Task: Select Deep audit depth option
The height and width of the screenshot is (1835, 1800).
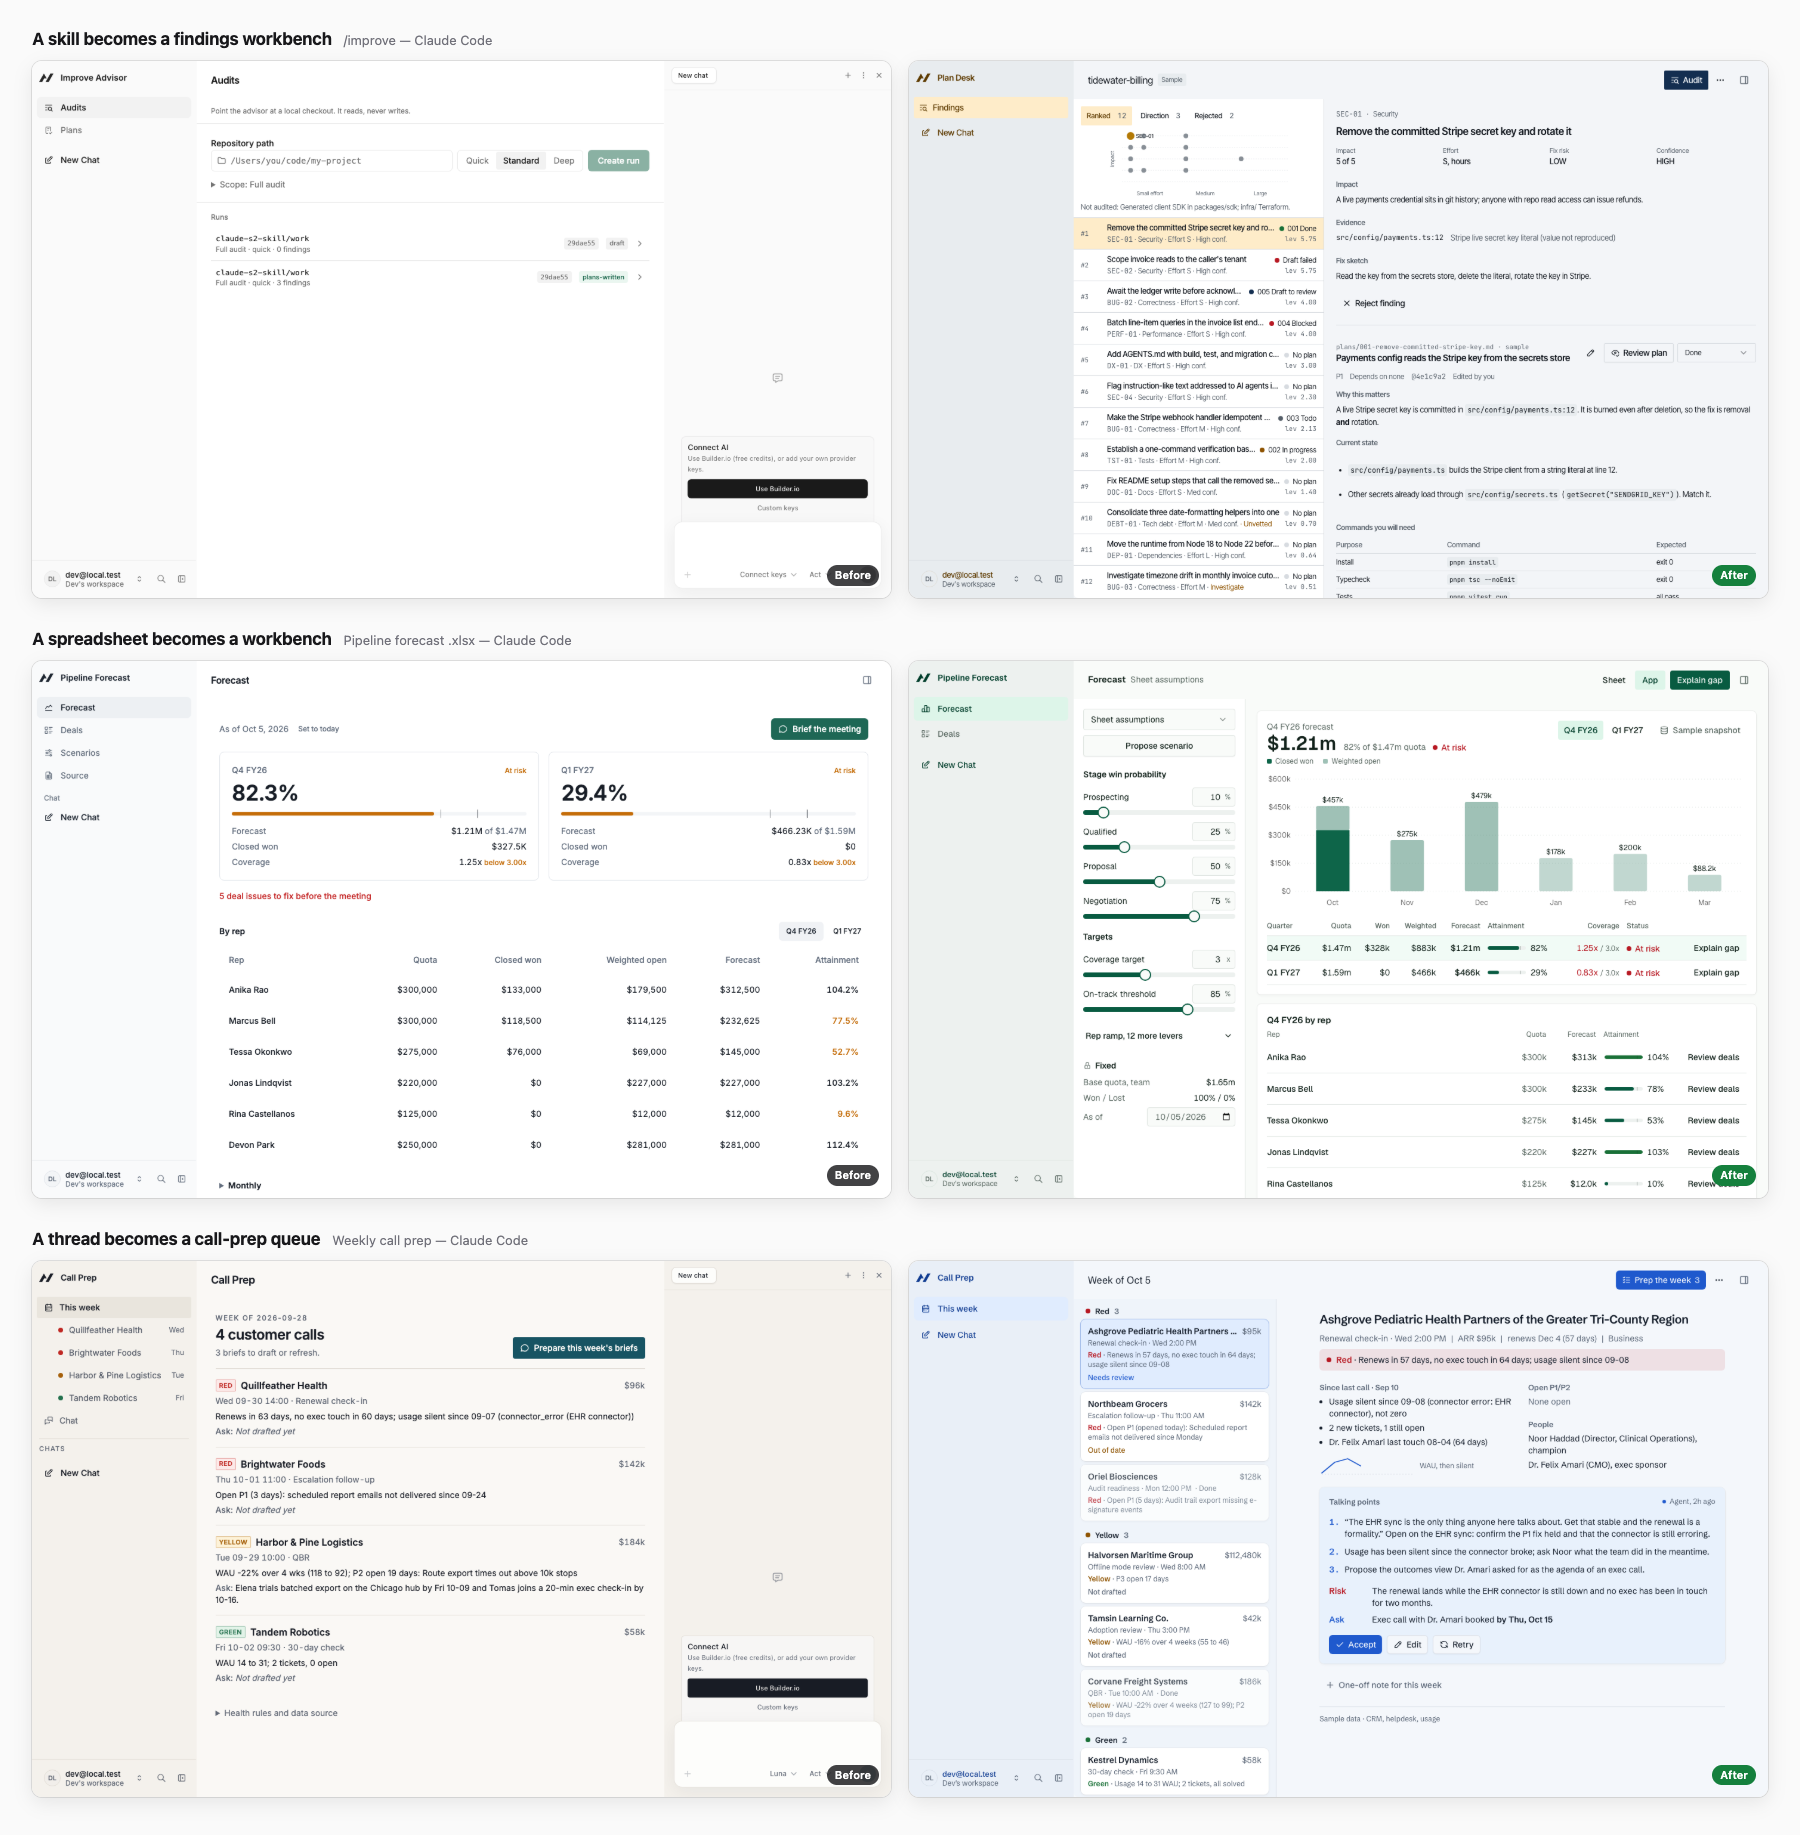Action: (x=564, y=161)
